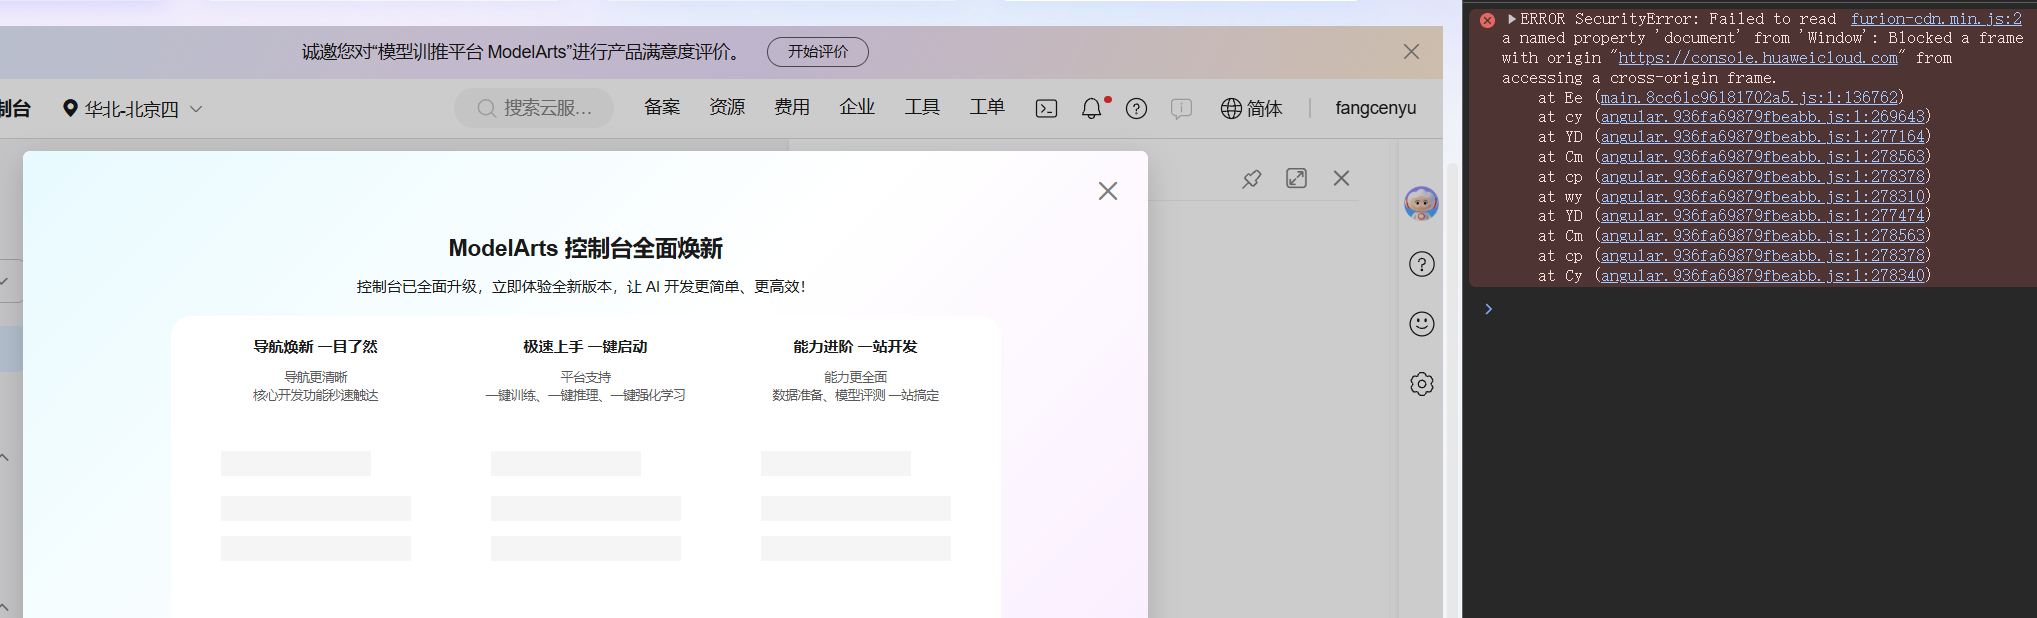Open the feedback chat bubble icon
Screen dimensions: 2037x618
[1181, 109]
